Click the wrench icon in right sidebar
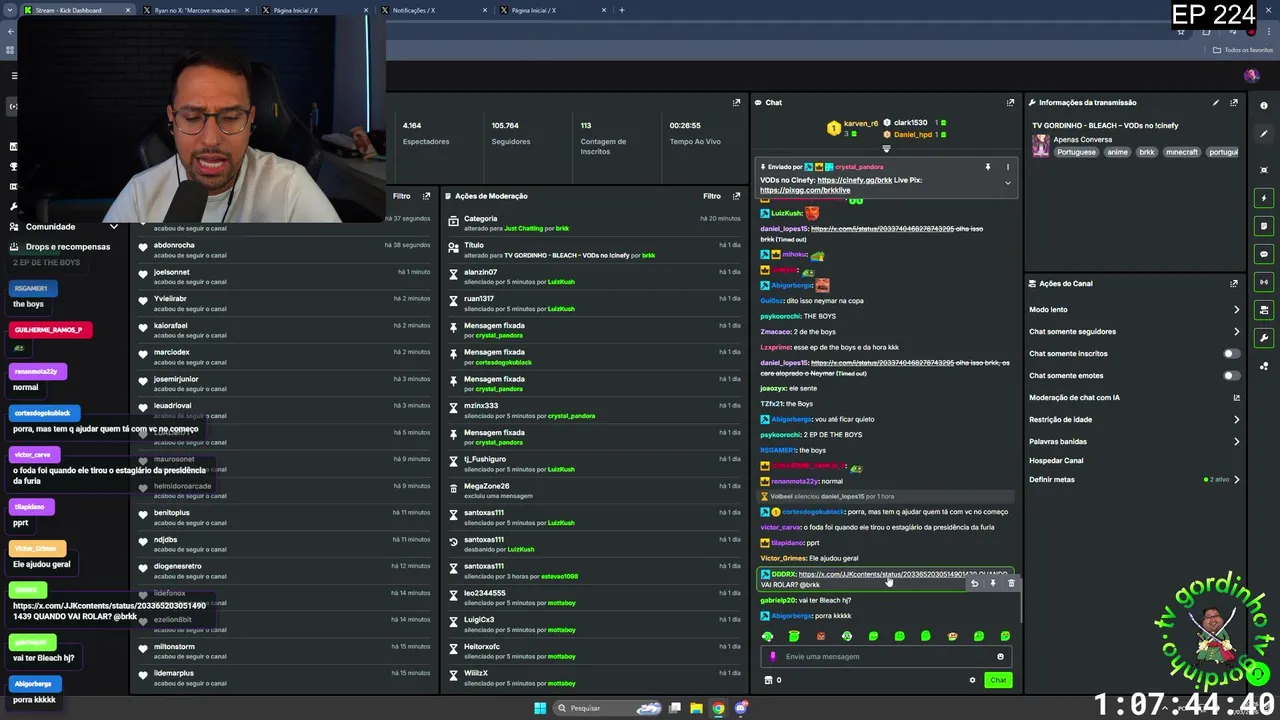This screenshot has height=720, width=1280. click(x=1264, y=338)
